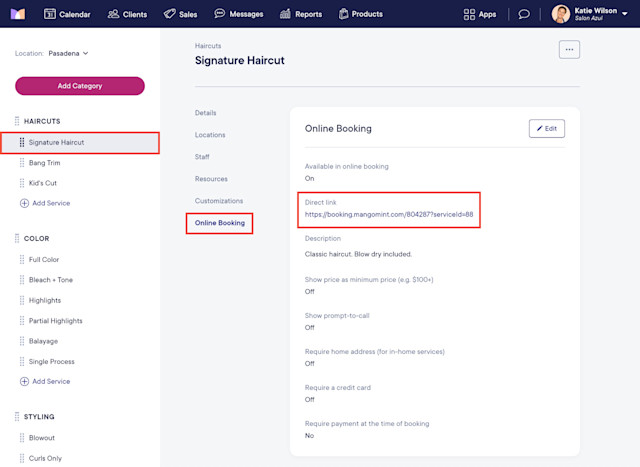Click drag handle beside Bleach + Tone
This screenshot has height=467, width=640.
[x=22, y=280]
